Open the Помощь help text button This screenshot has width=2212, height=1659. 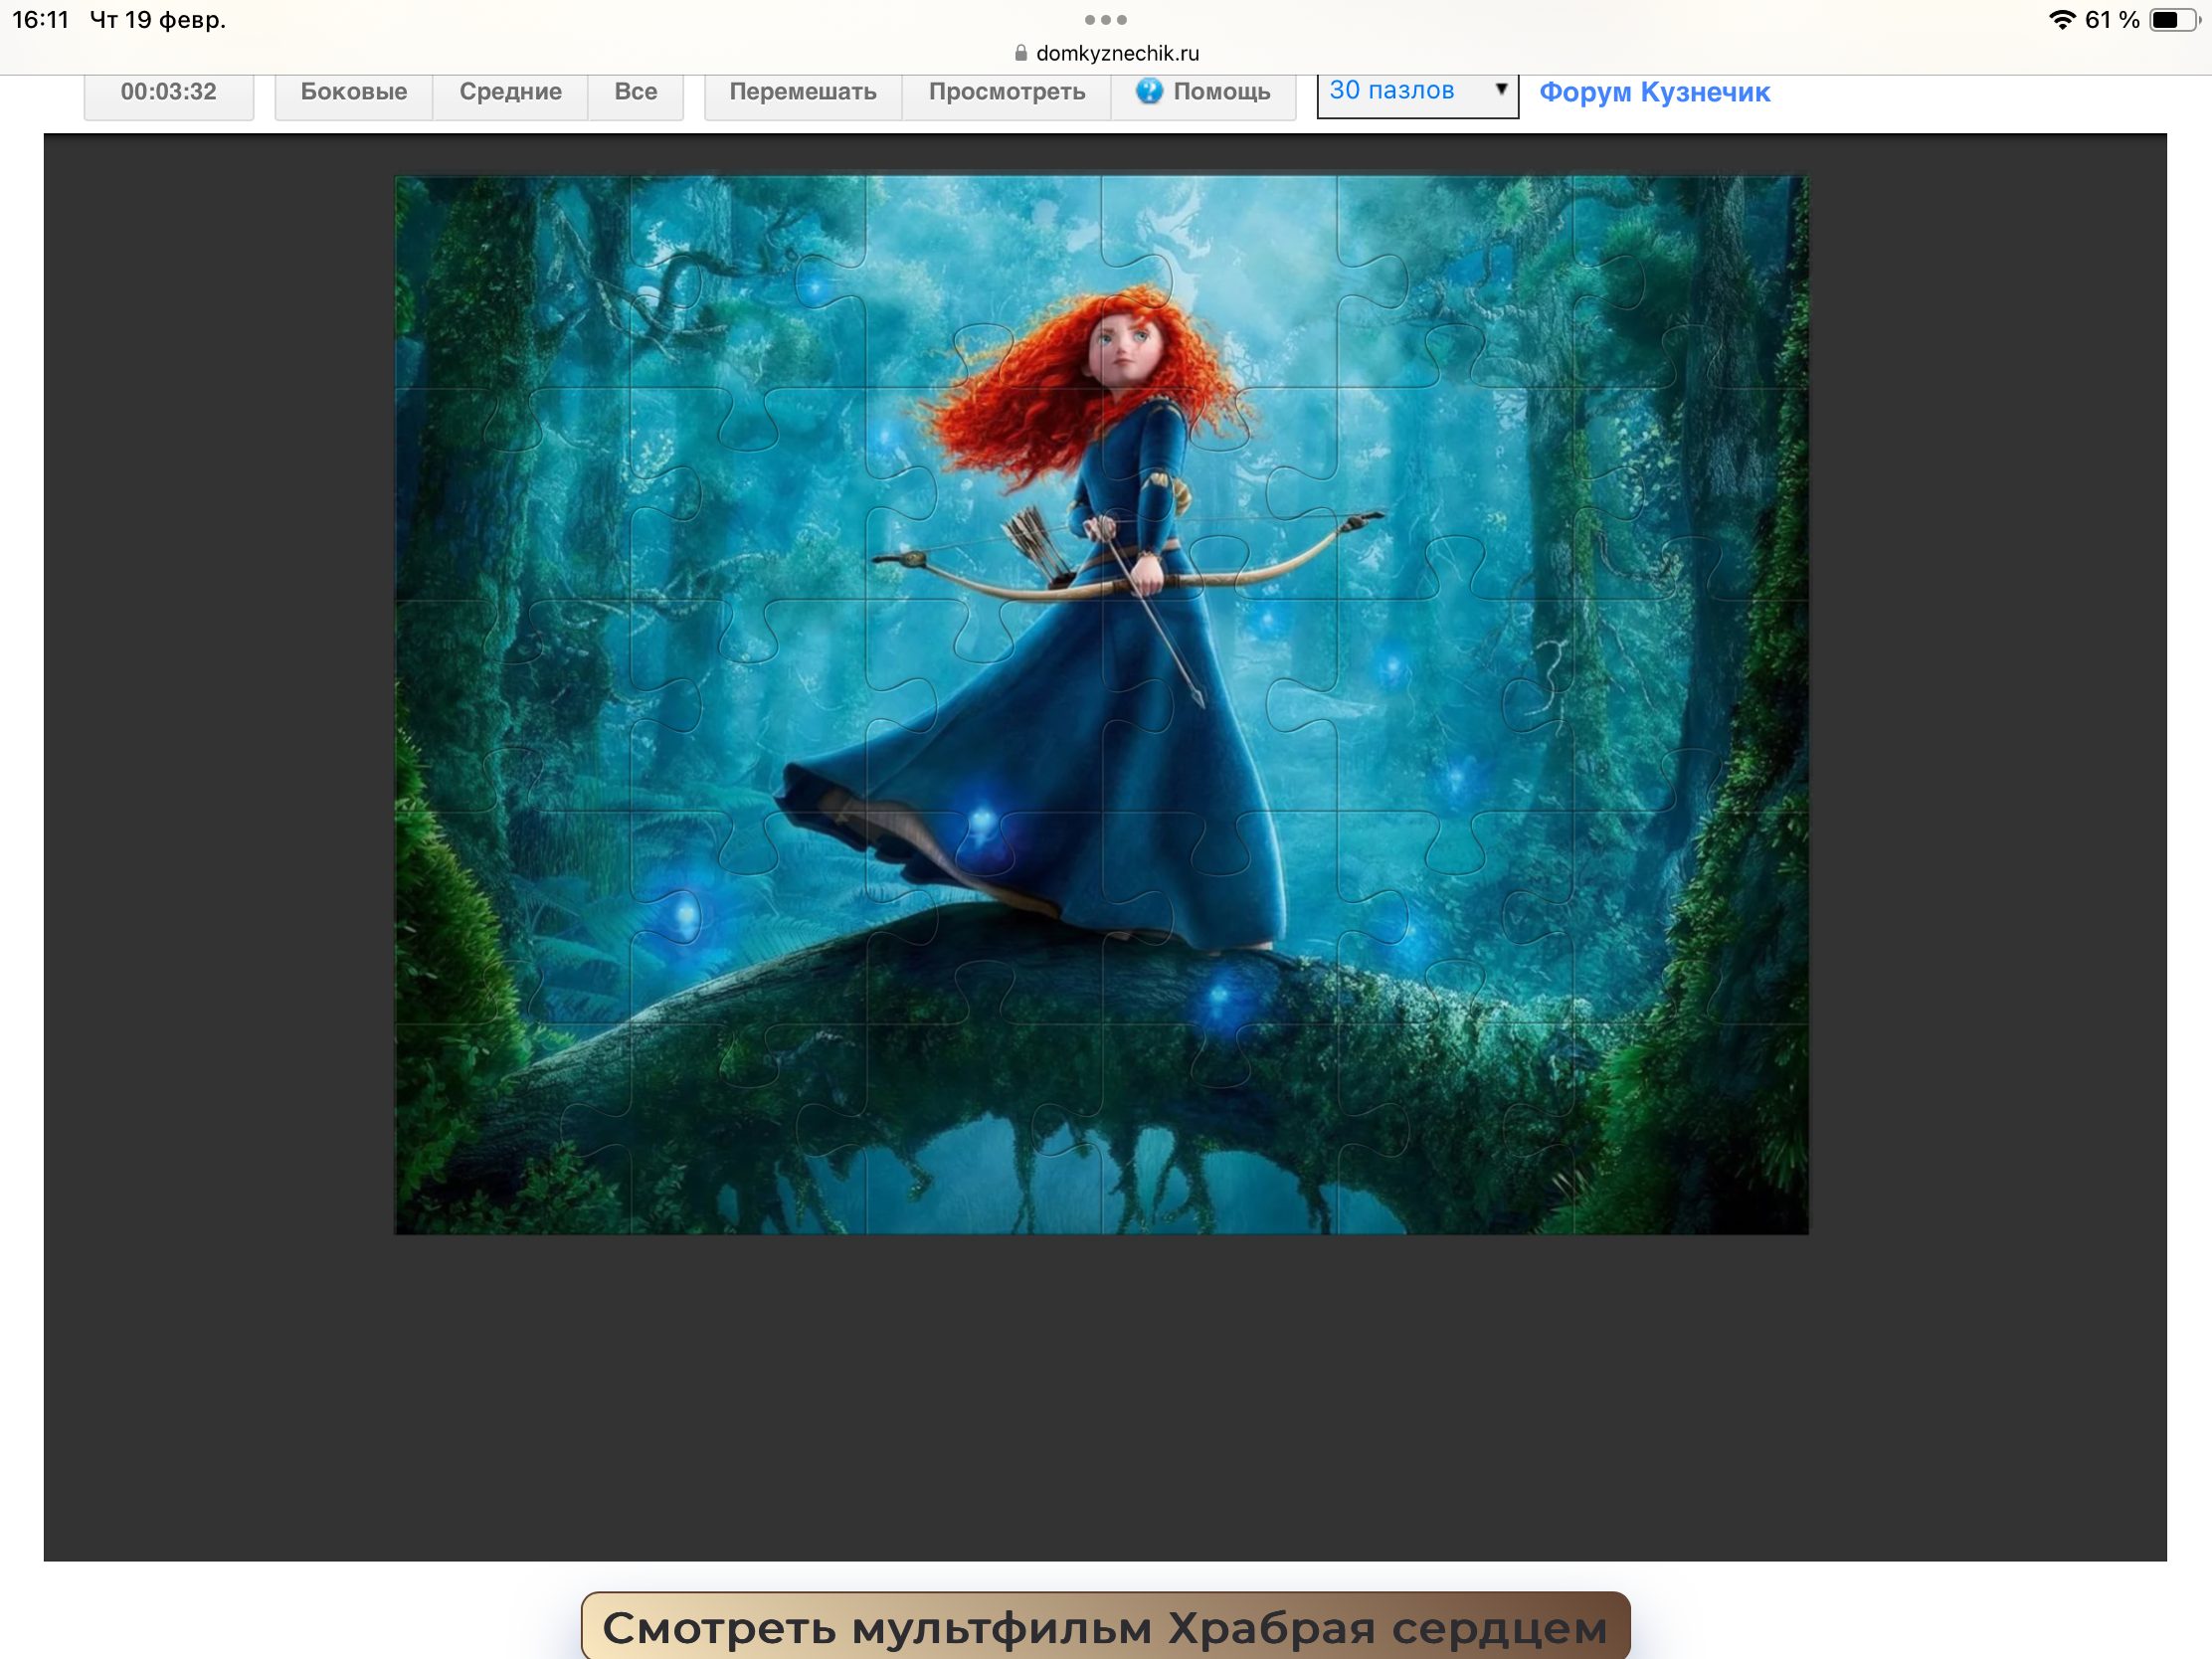pyautogui.click(x=1220, y=92)
